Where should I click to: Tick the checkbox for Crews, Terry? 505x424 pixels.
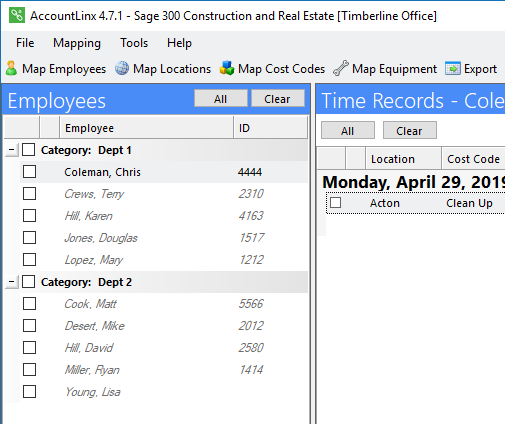[30, 194]
